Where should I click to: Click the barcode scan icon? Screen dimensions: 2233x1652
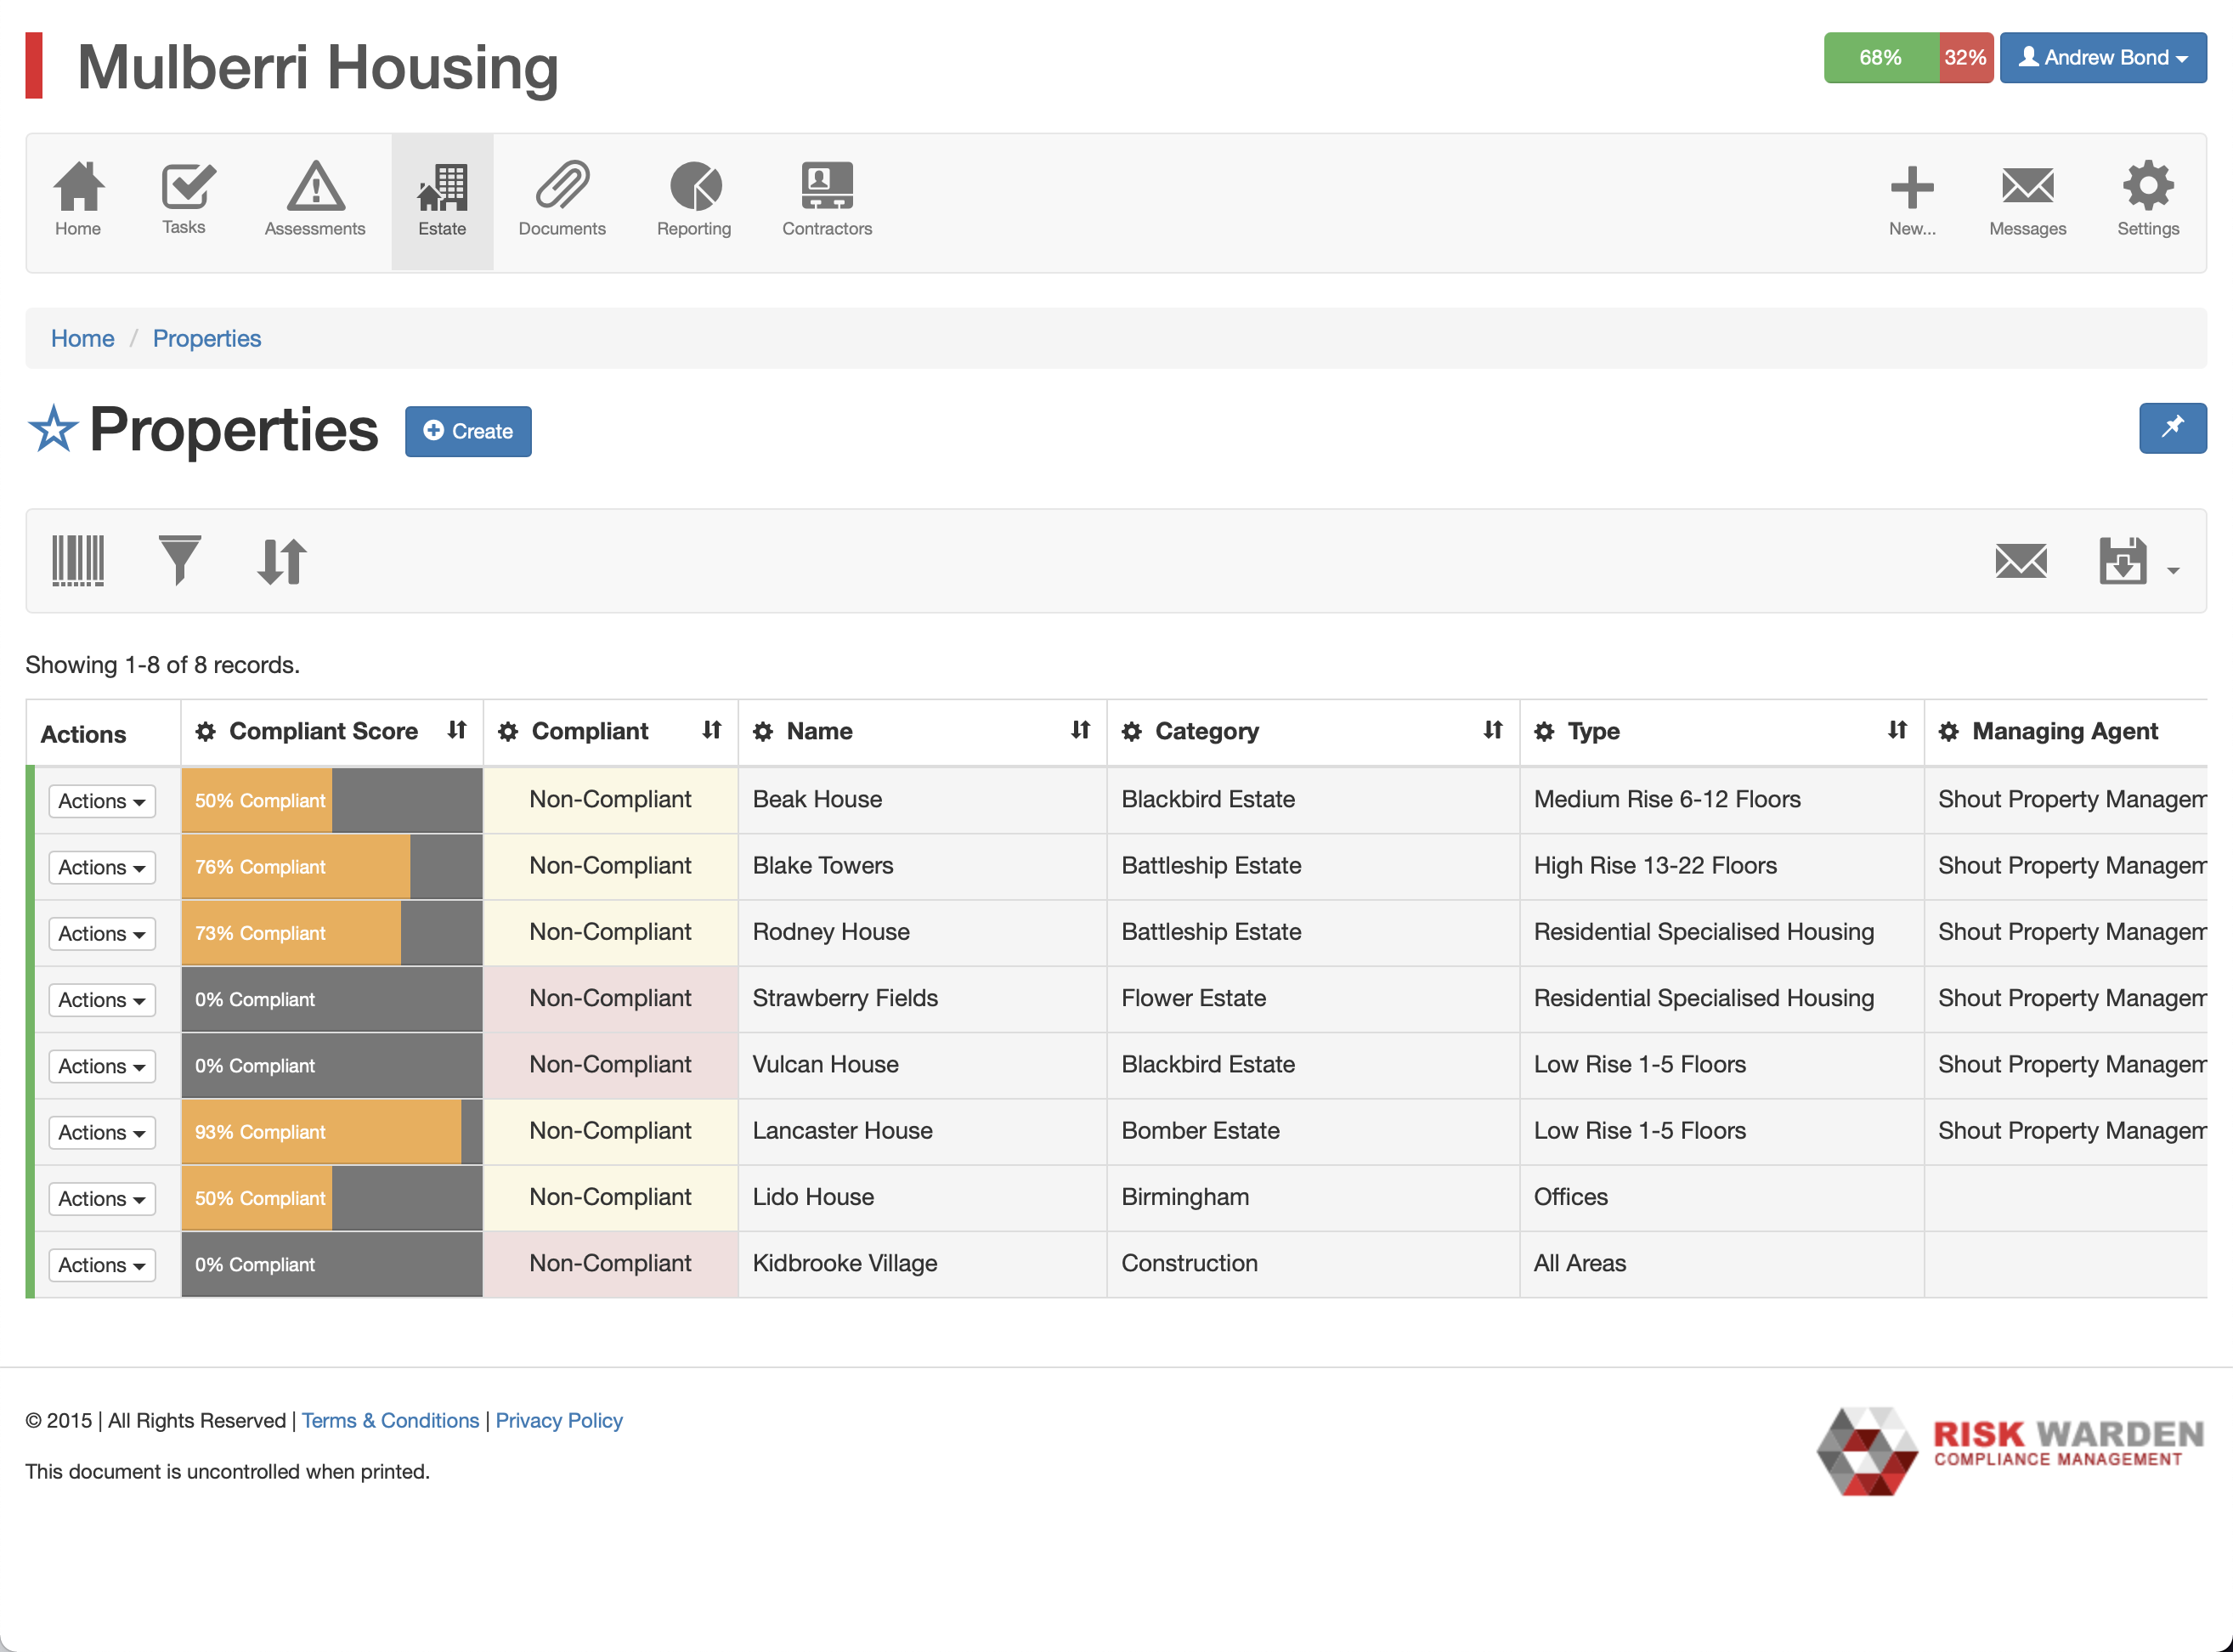coord(78,561)
